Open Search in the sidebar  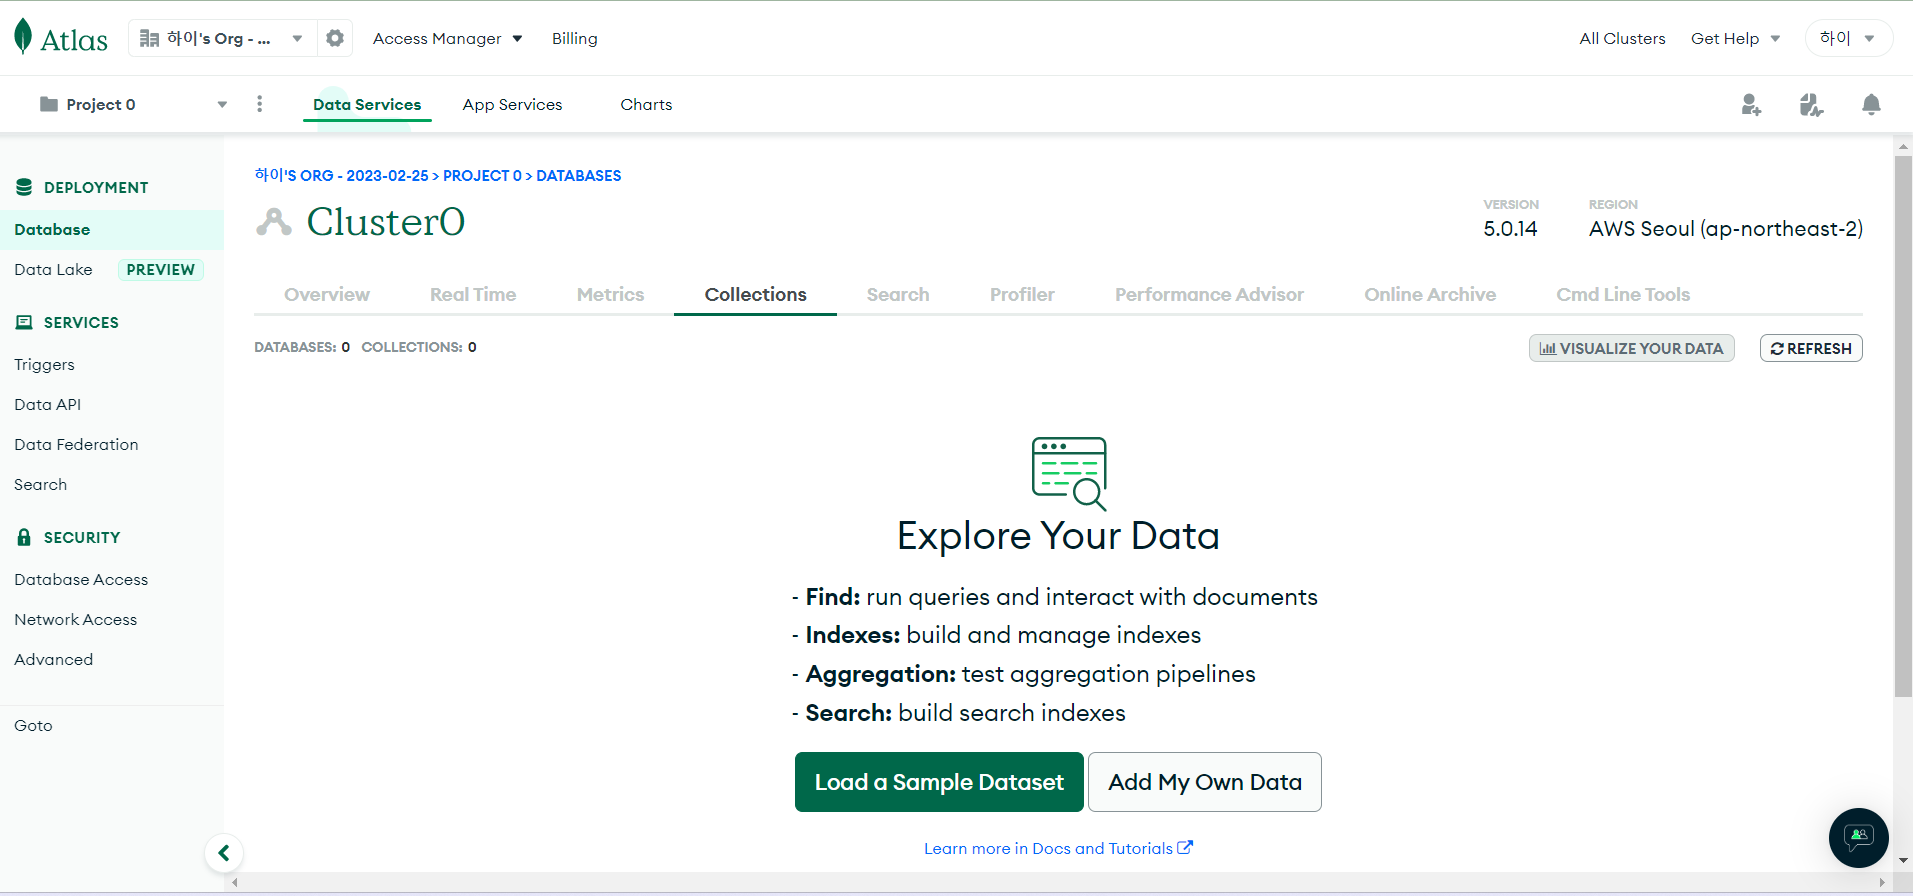tap(40, 484)
